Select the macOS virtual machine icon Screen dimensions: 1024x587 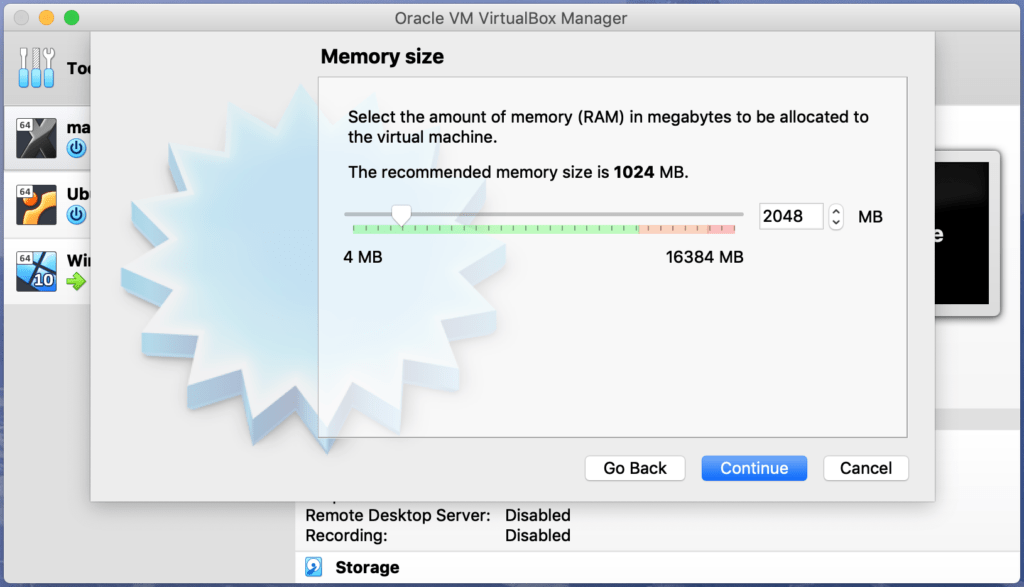[x=36, y=138]
